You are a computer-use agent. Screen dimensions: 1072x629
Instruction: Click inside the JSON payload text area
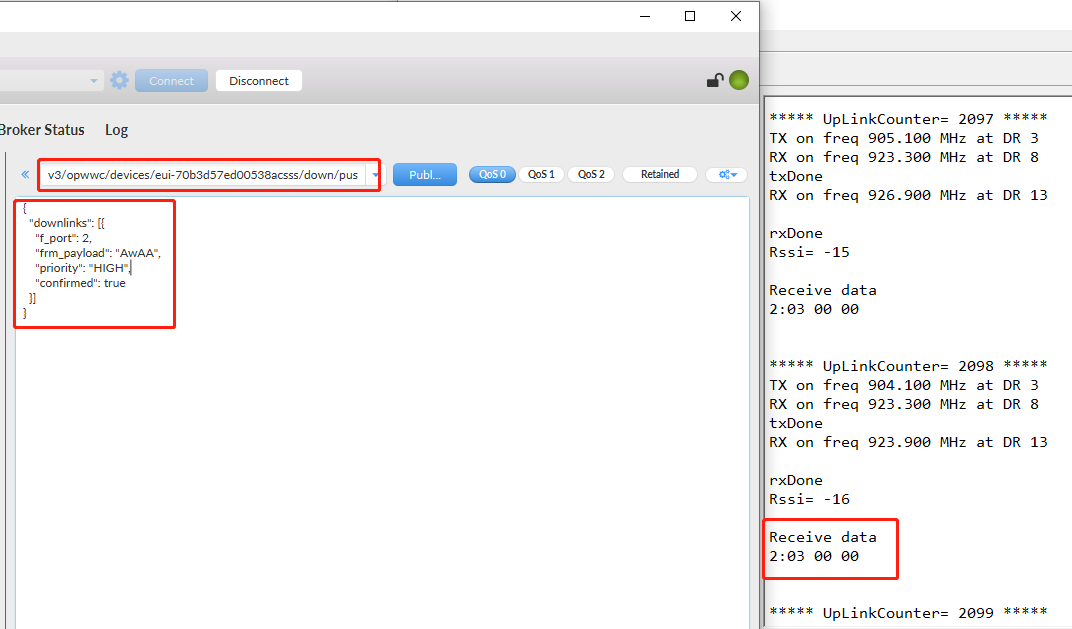click(x=382, y=410)
